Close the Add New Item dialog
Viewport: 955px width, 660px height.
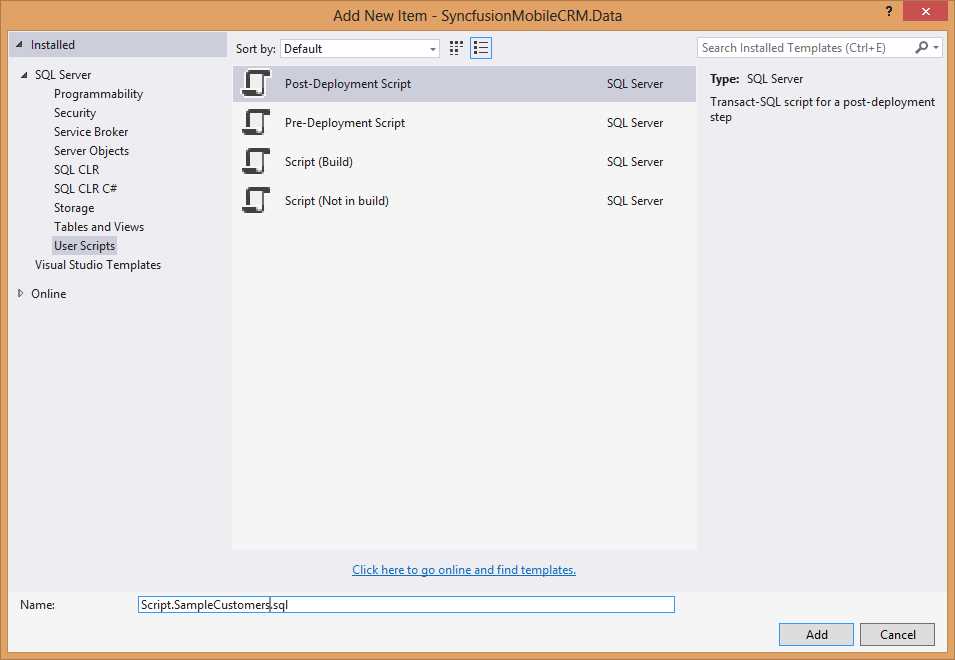click(926, 11)
